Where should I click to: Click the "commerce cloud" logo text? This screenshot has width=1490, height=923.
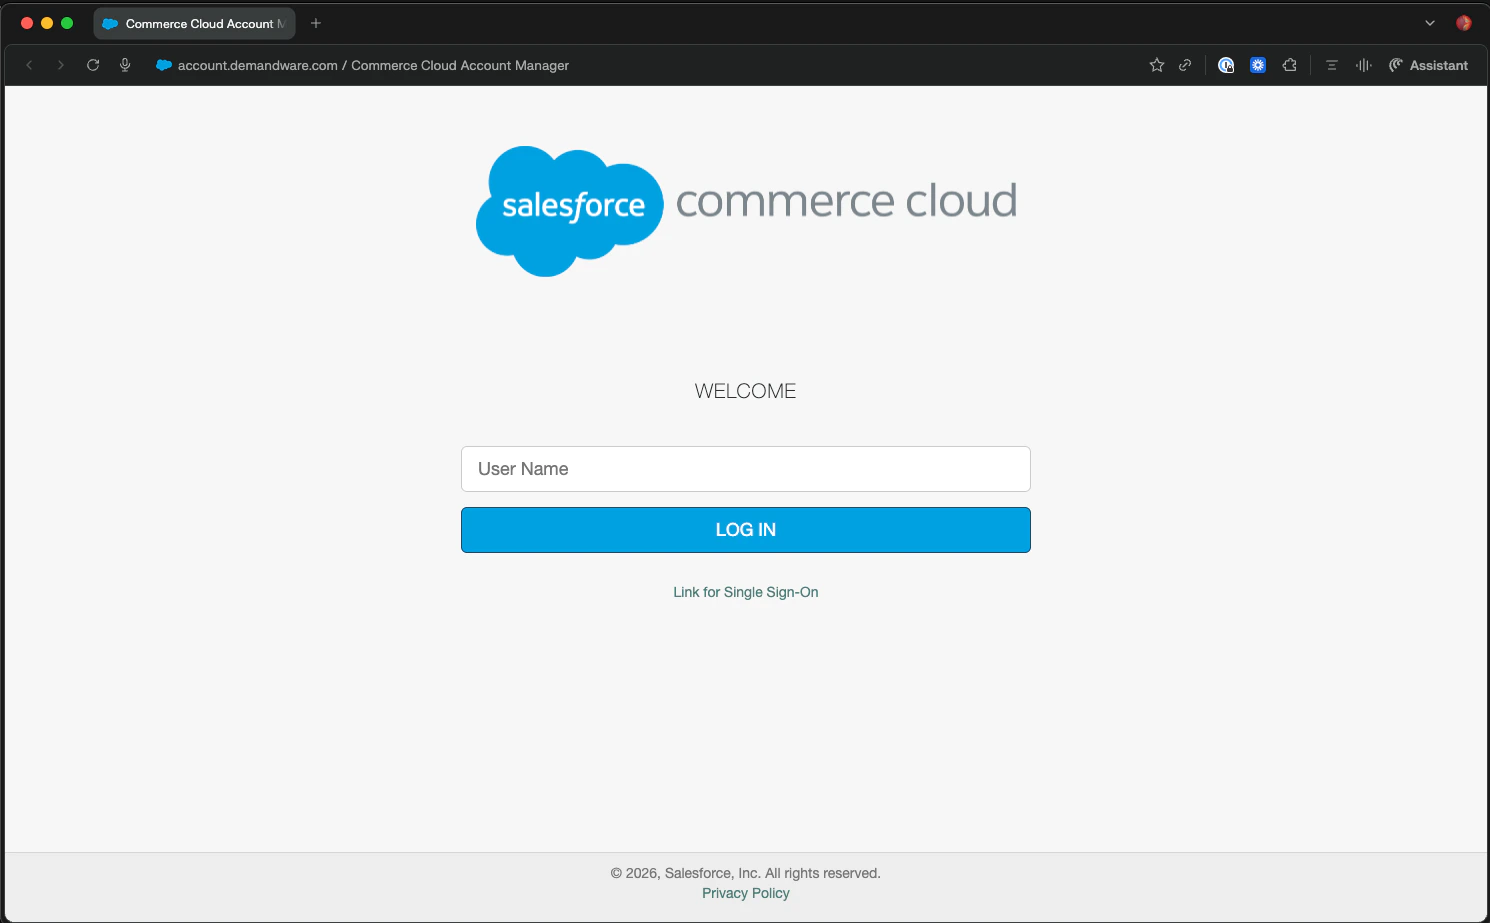pos(847,201)
